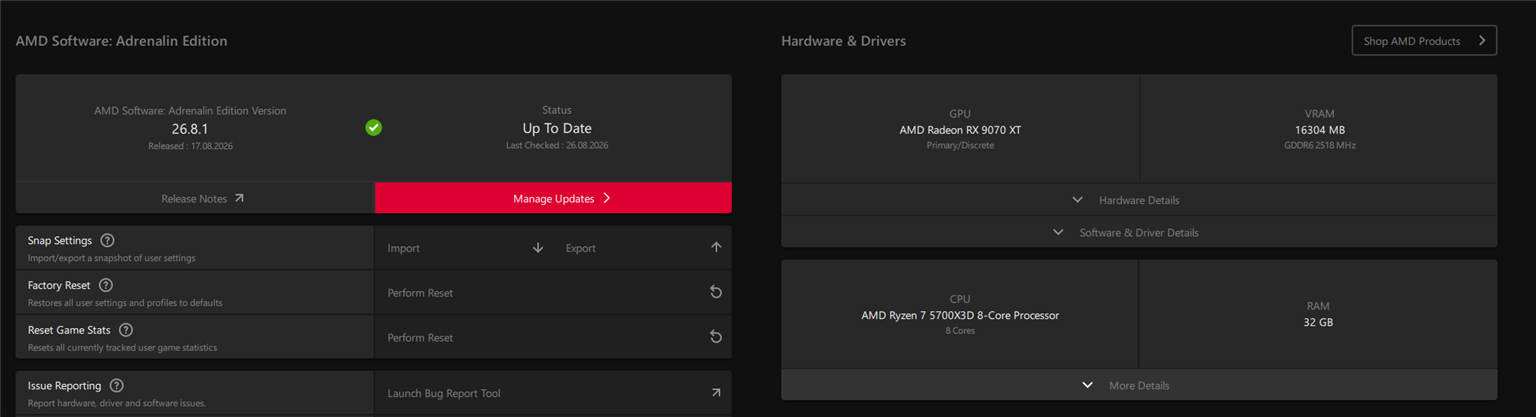
Task: Select the Up To Date status text
Action: (557, 128)
